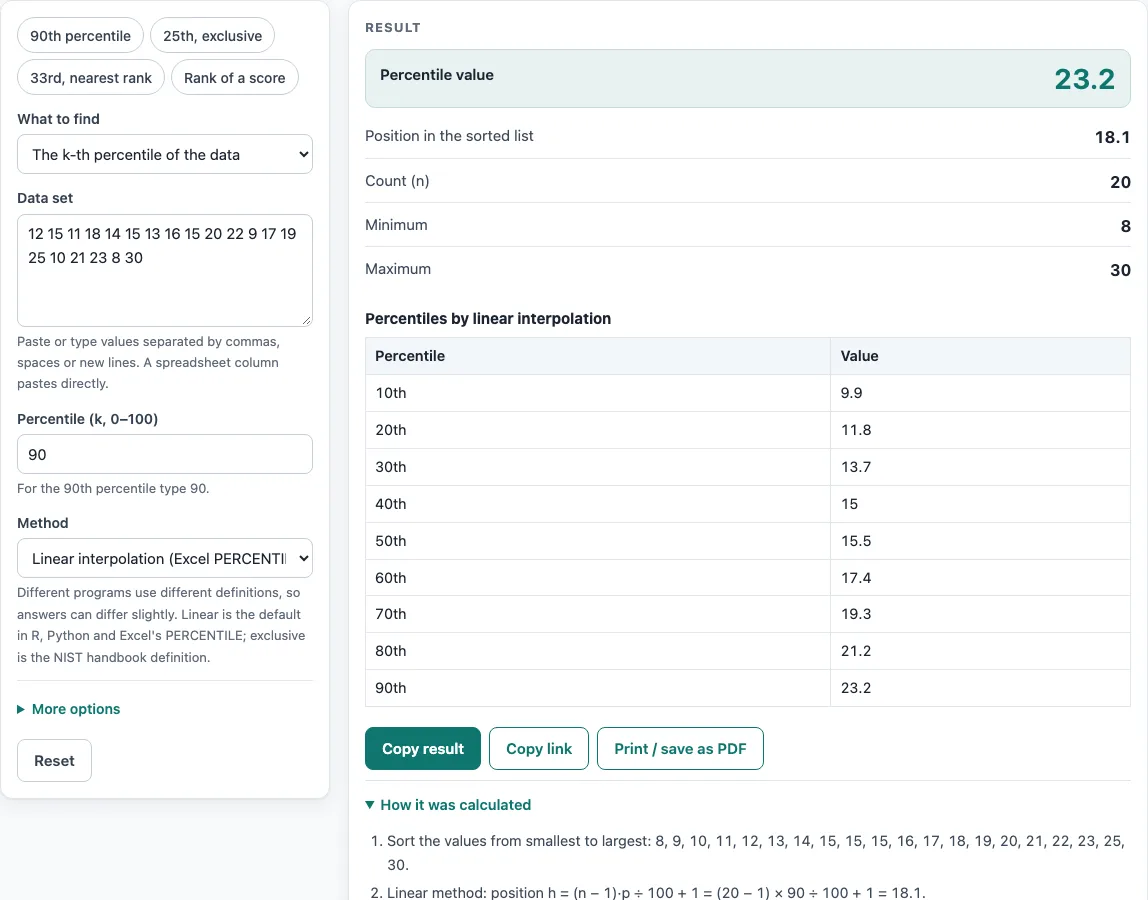Screen dimensions: 1148x900
Task: Click Print / save as PDF button
Action: pyautogui.click(x=680, y=748)
